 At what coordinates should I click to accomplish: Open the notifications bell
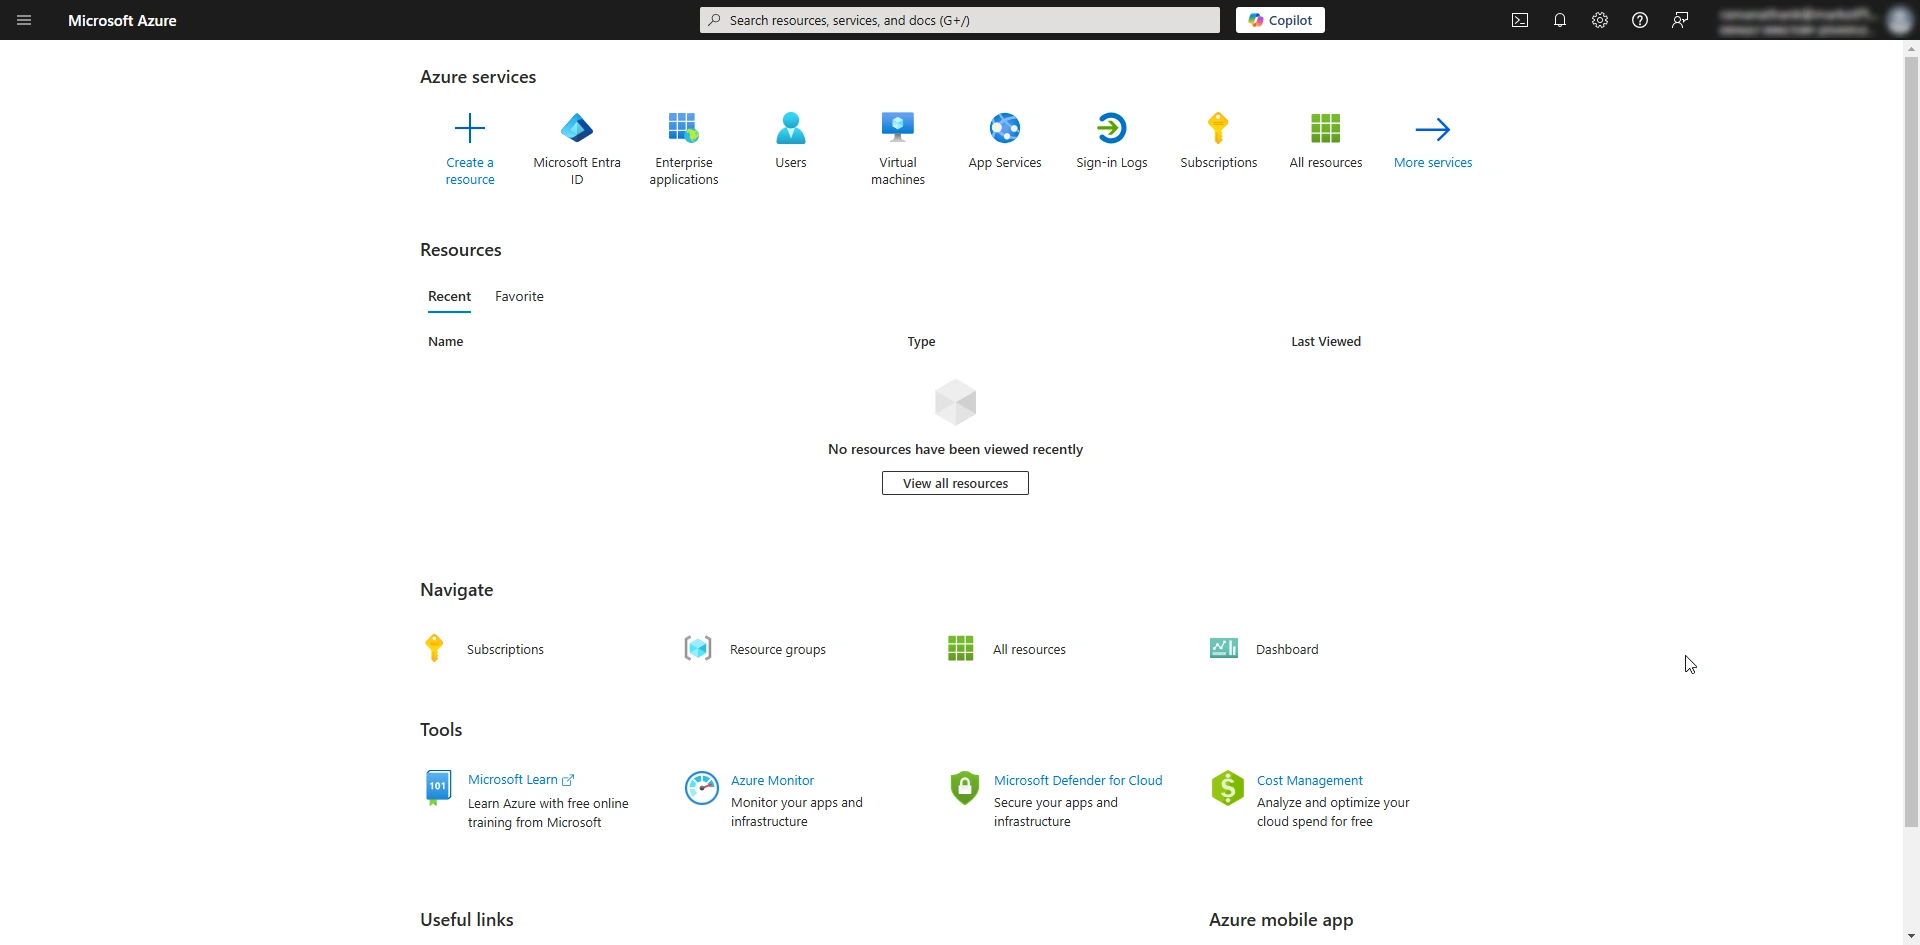tap(1559, 20)
